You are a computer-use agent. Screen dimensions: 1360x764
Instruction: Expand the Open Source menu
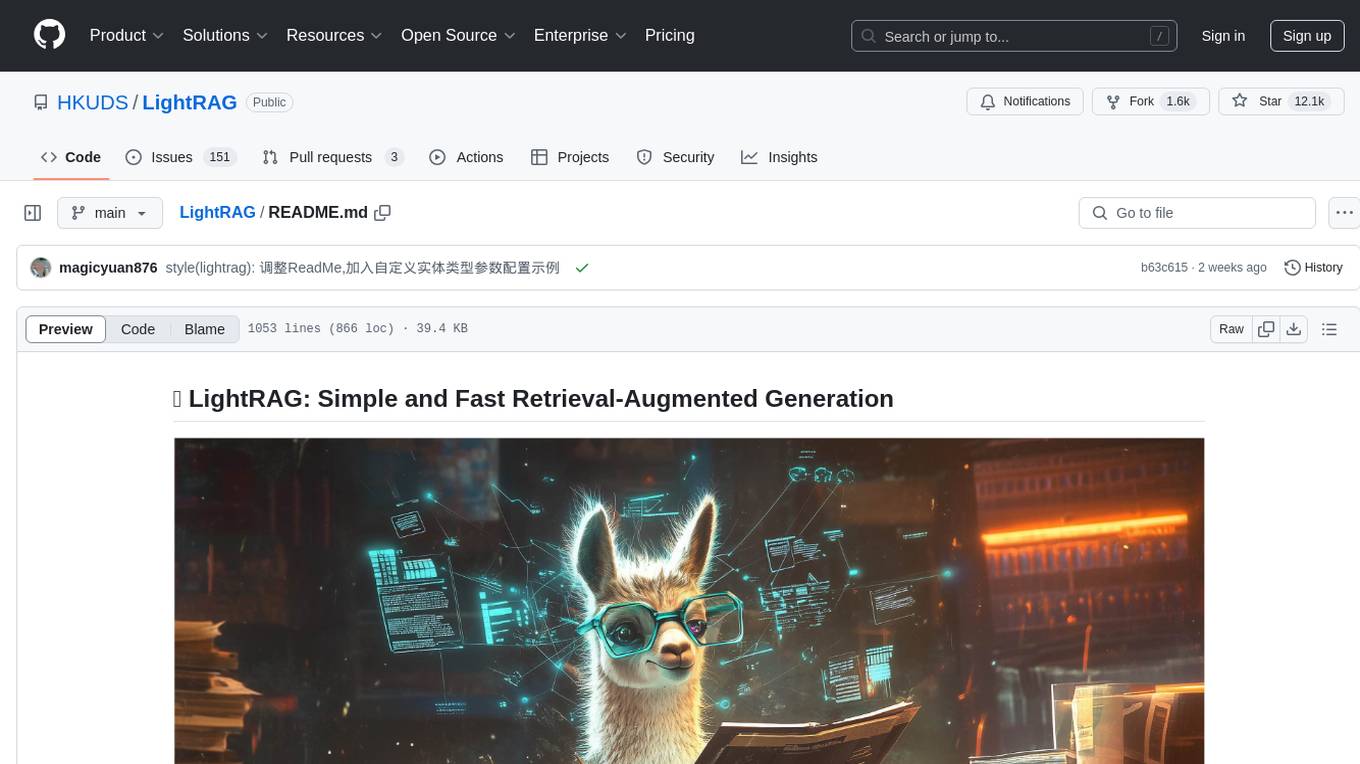458,35
